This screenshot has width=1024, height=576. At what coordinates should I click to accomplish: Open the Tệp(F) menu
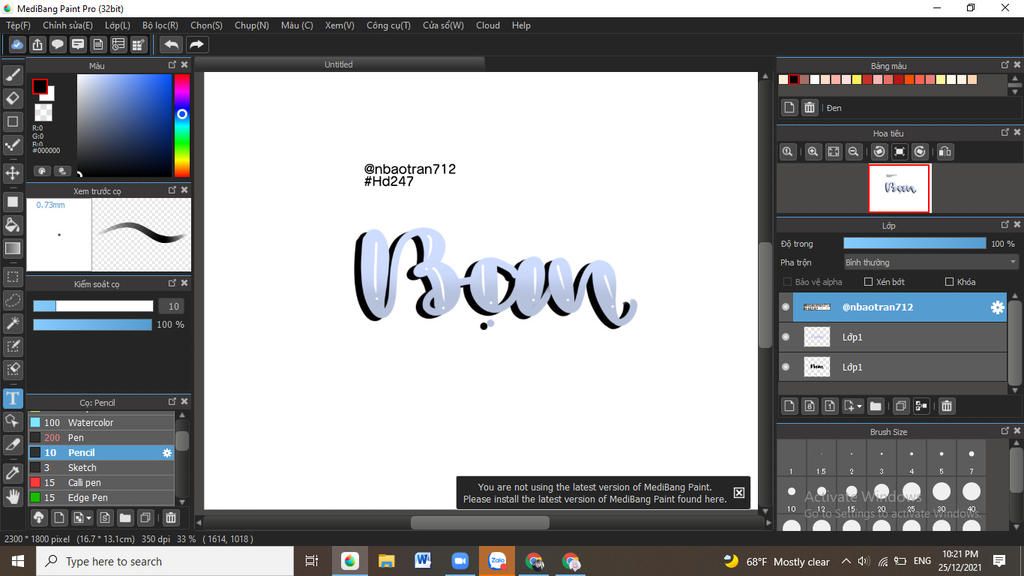click(x=18, y=25)
